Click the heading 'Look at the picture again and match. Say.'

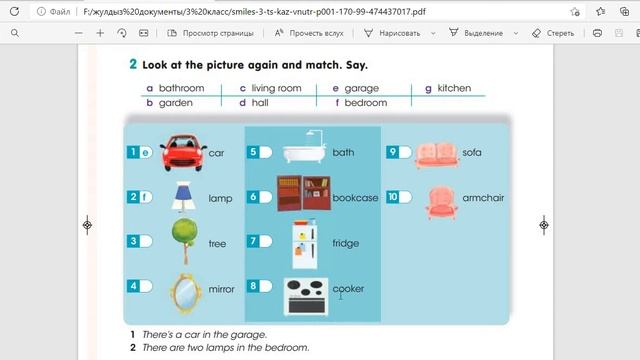[x=255, y=65]
